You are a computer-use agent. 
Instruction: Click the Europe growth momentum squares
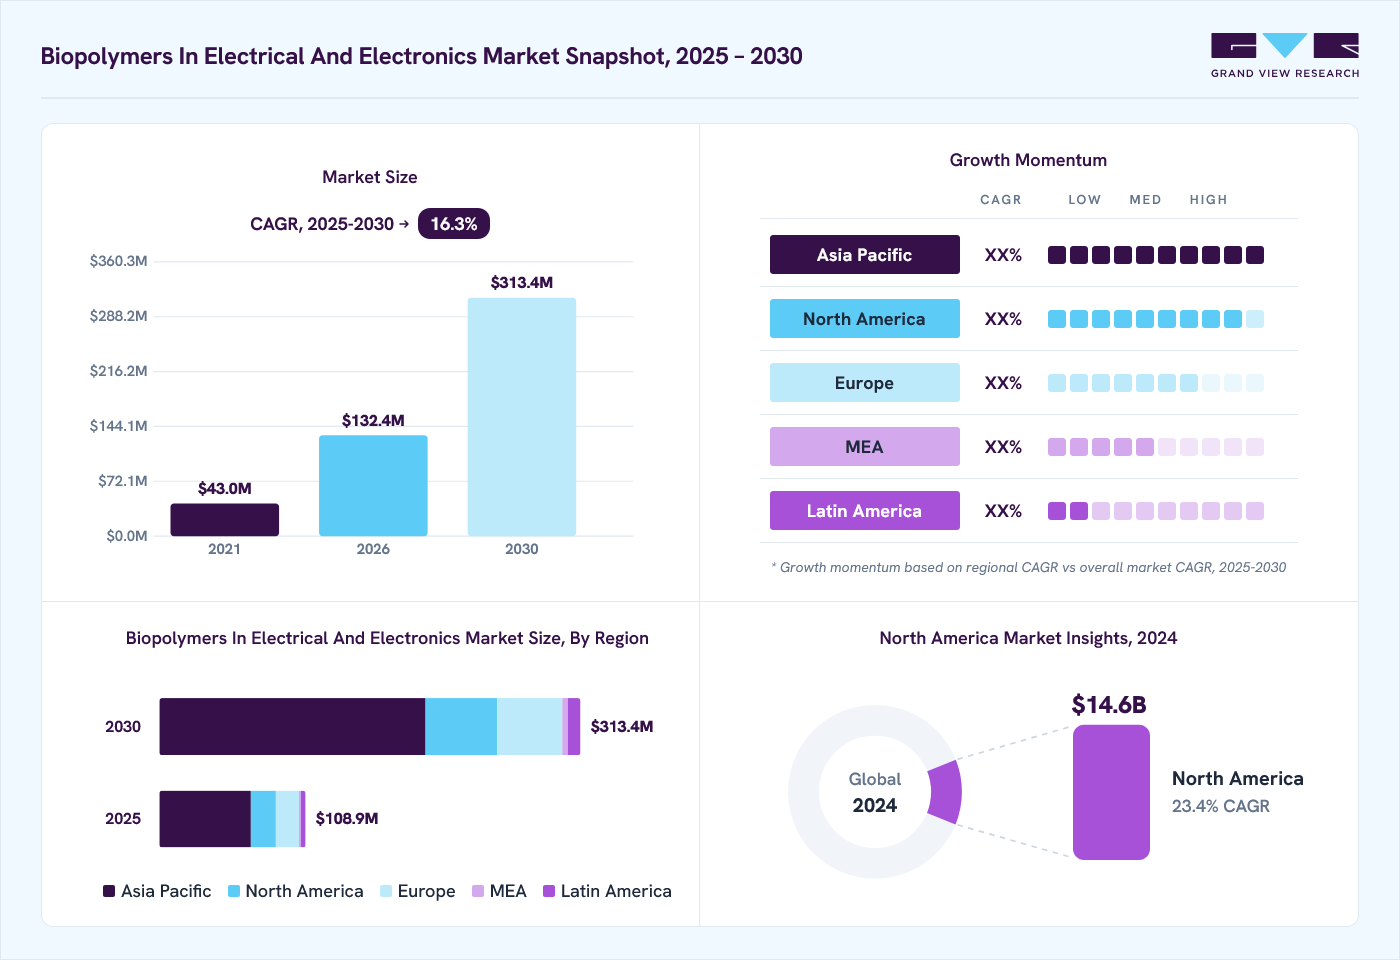coord(1156,383)
